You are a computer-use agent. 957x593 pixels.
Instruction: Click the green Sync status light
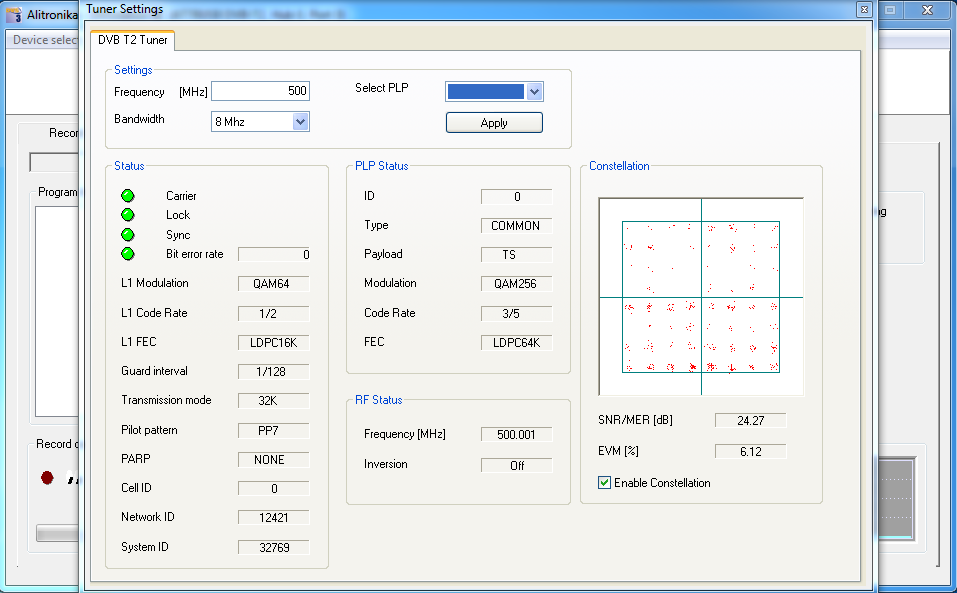tap(127, 235)
